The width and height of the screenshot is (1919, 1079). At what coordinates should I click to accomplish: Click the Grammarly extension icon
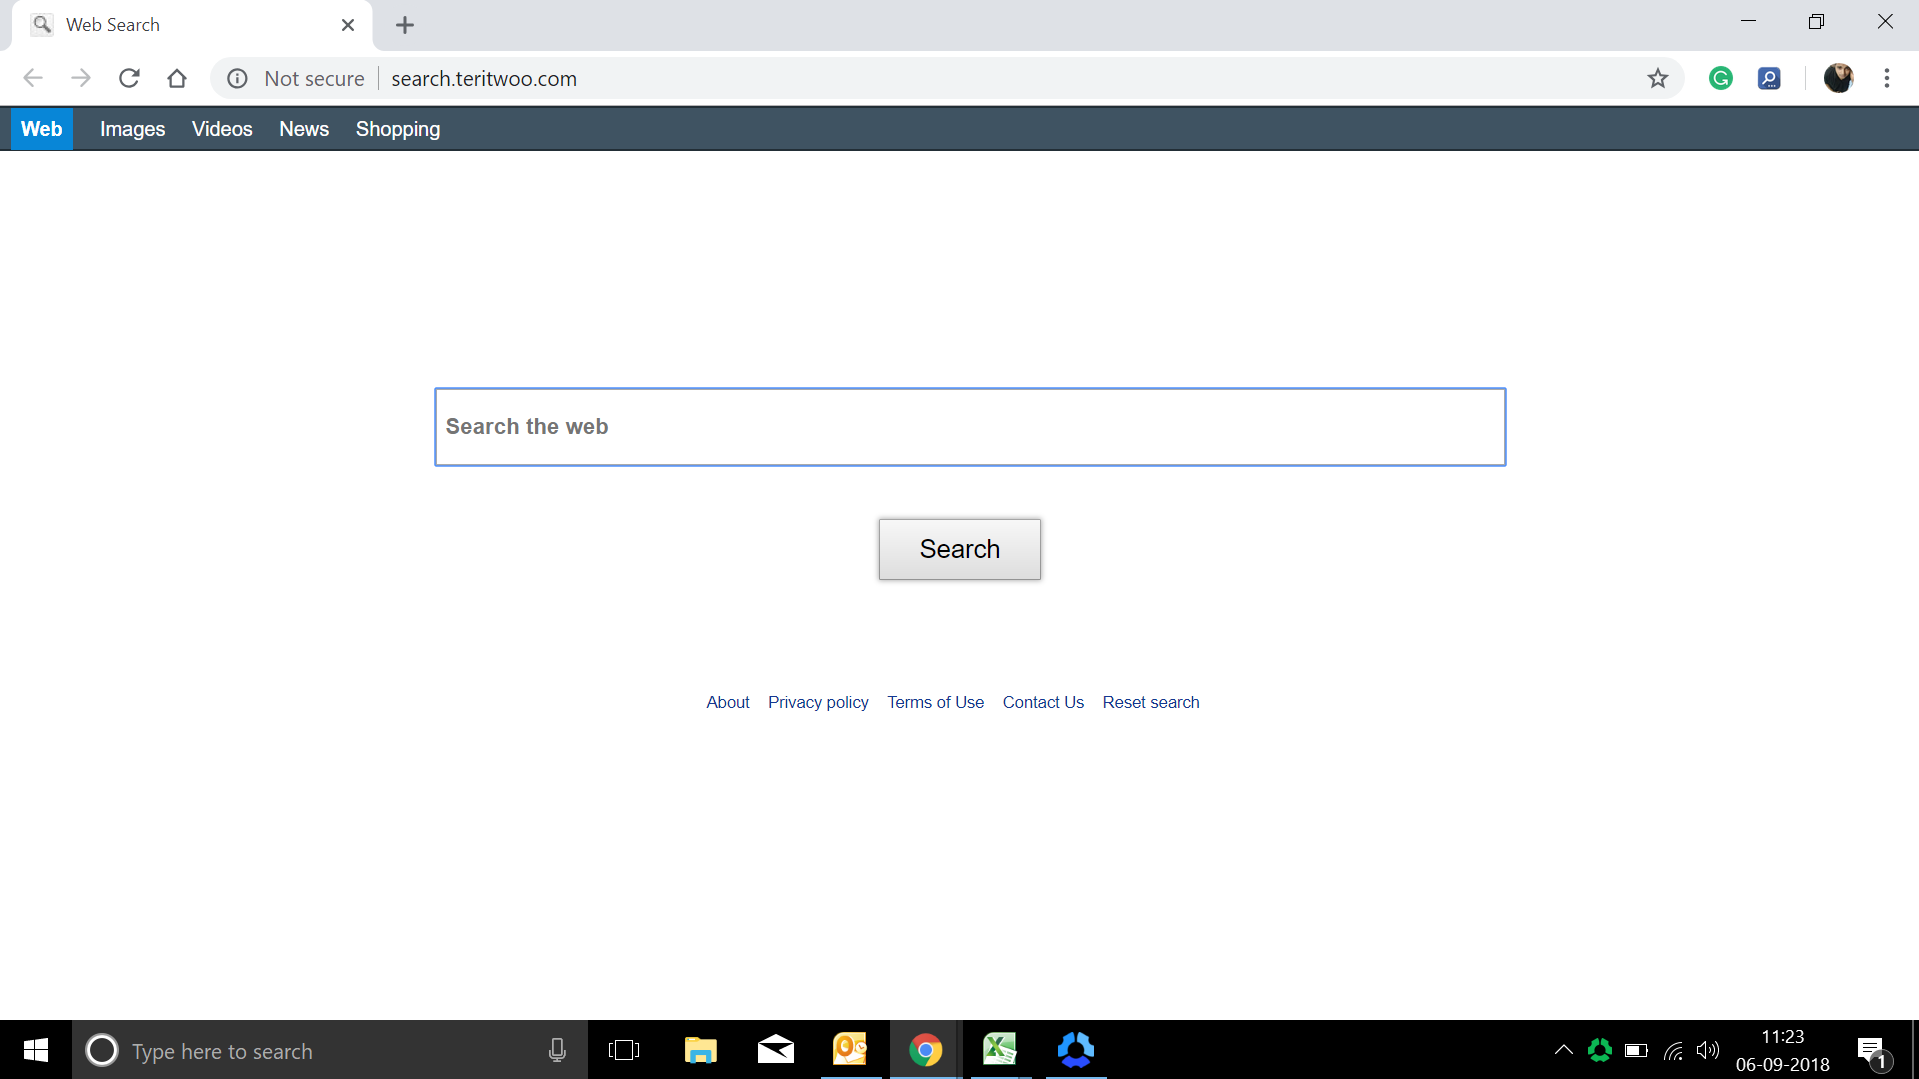tap(1720, 78)
